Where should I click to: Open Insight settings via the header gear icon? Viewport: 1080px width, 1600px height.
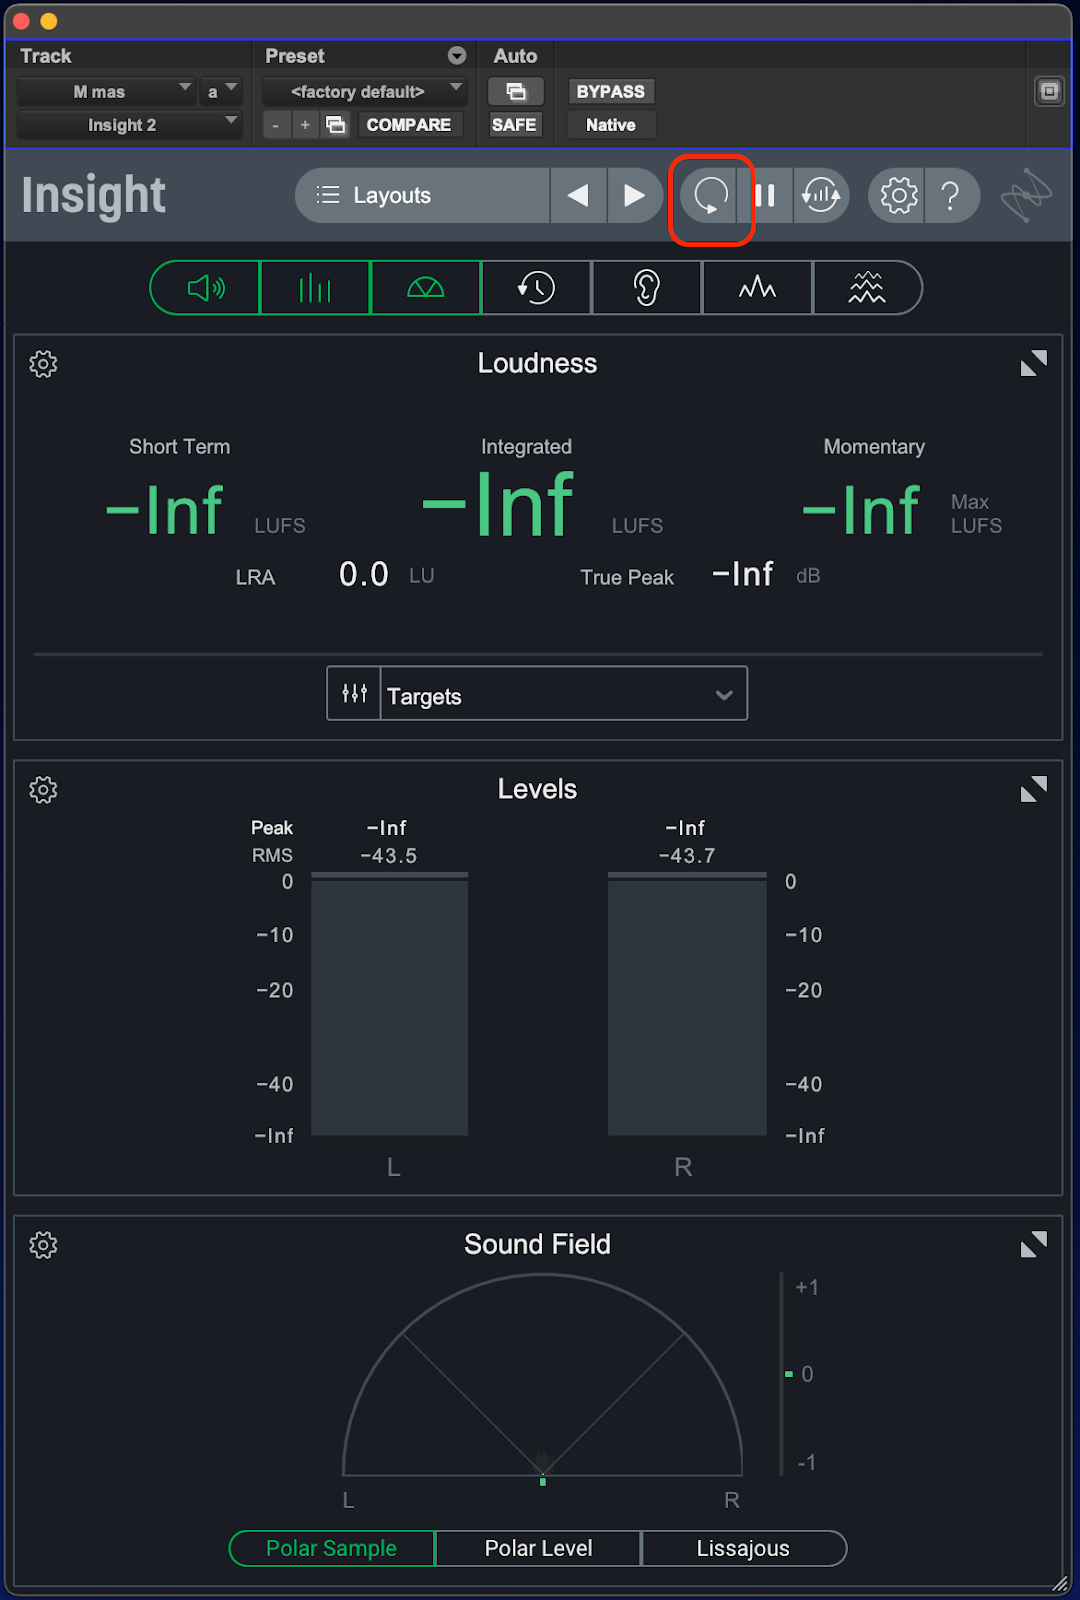[x=898, y=196]
